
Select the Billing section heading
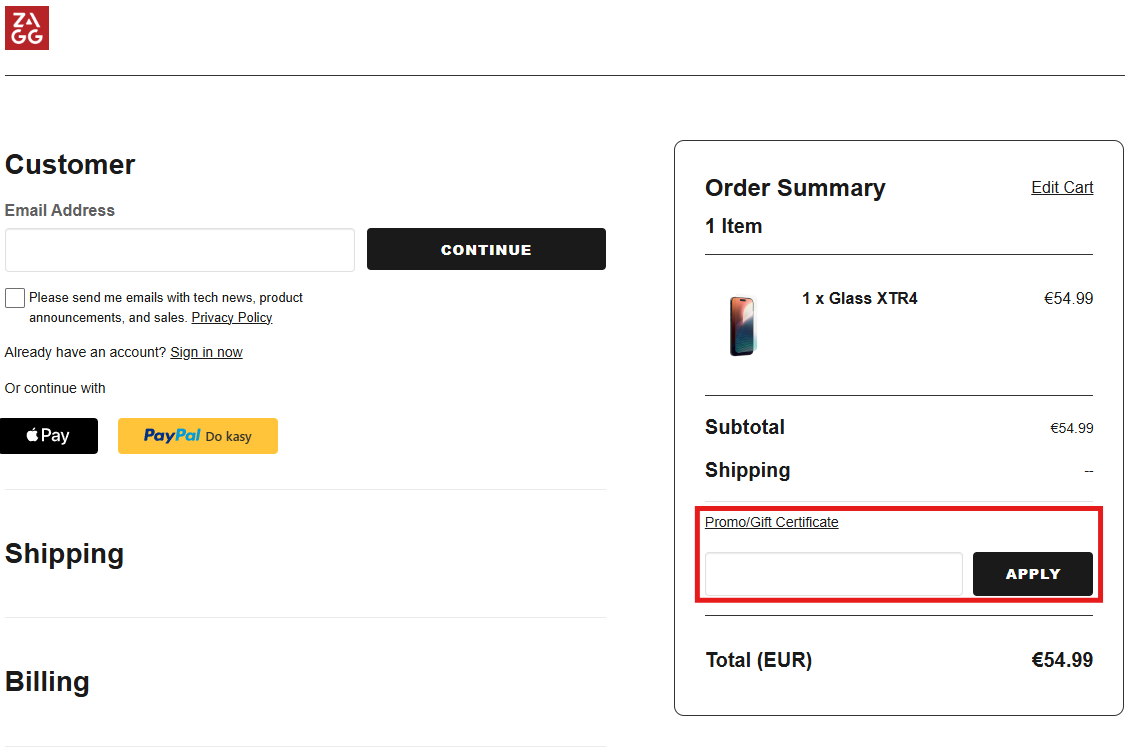click(x=48, y=682)
